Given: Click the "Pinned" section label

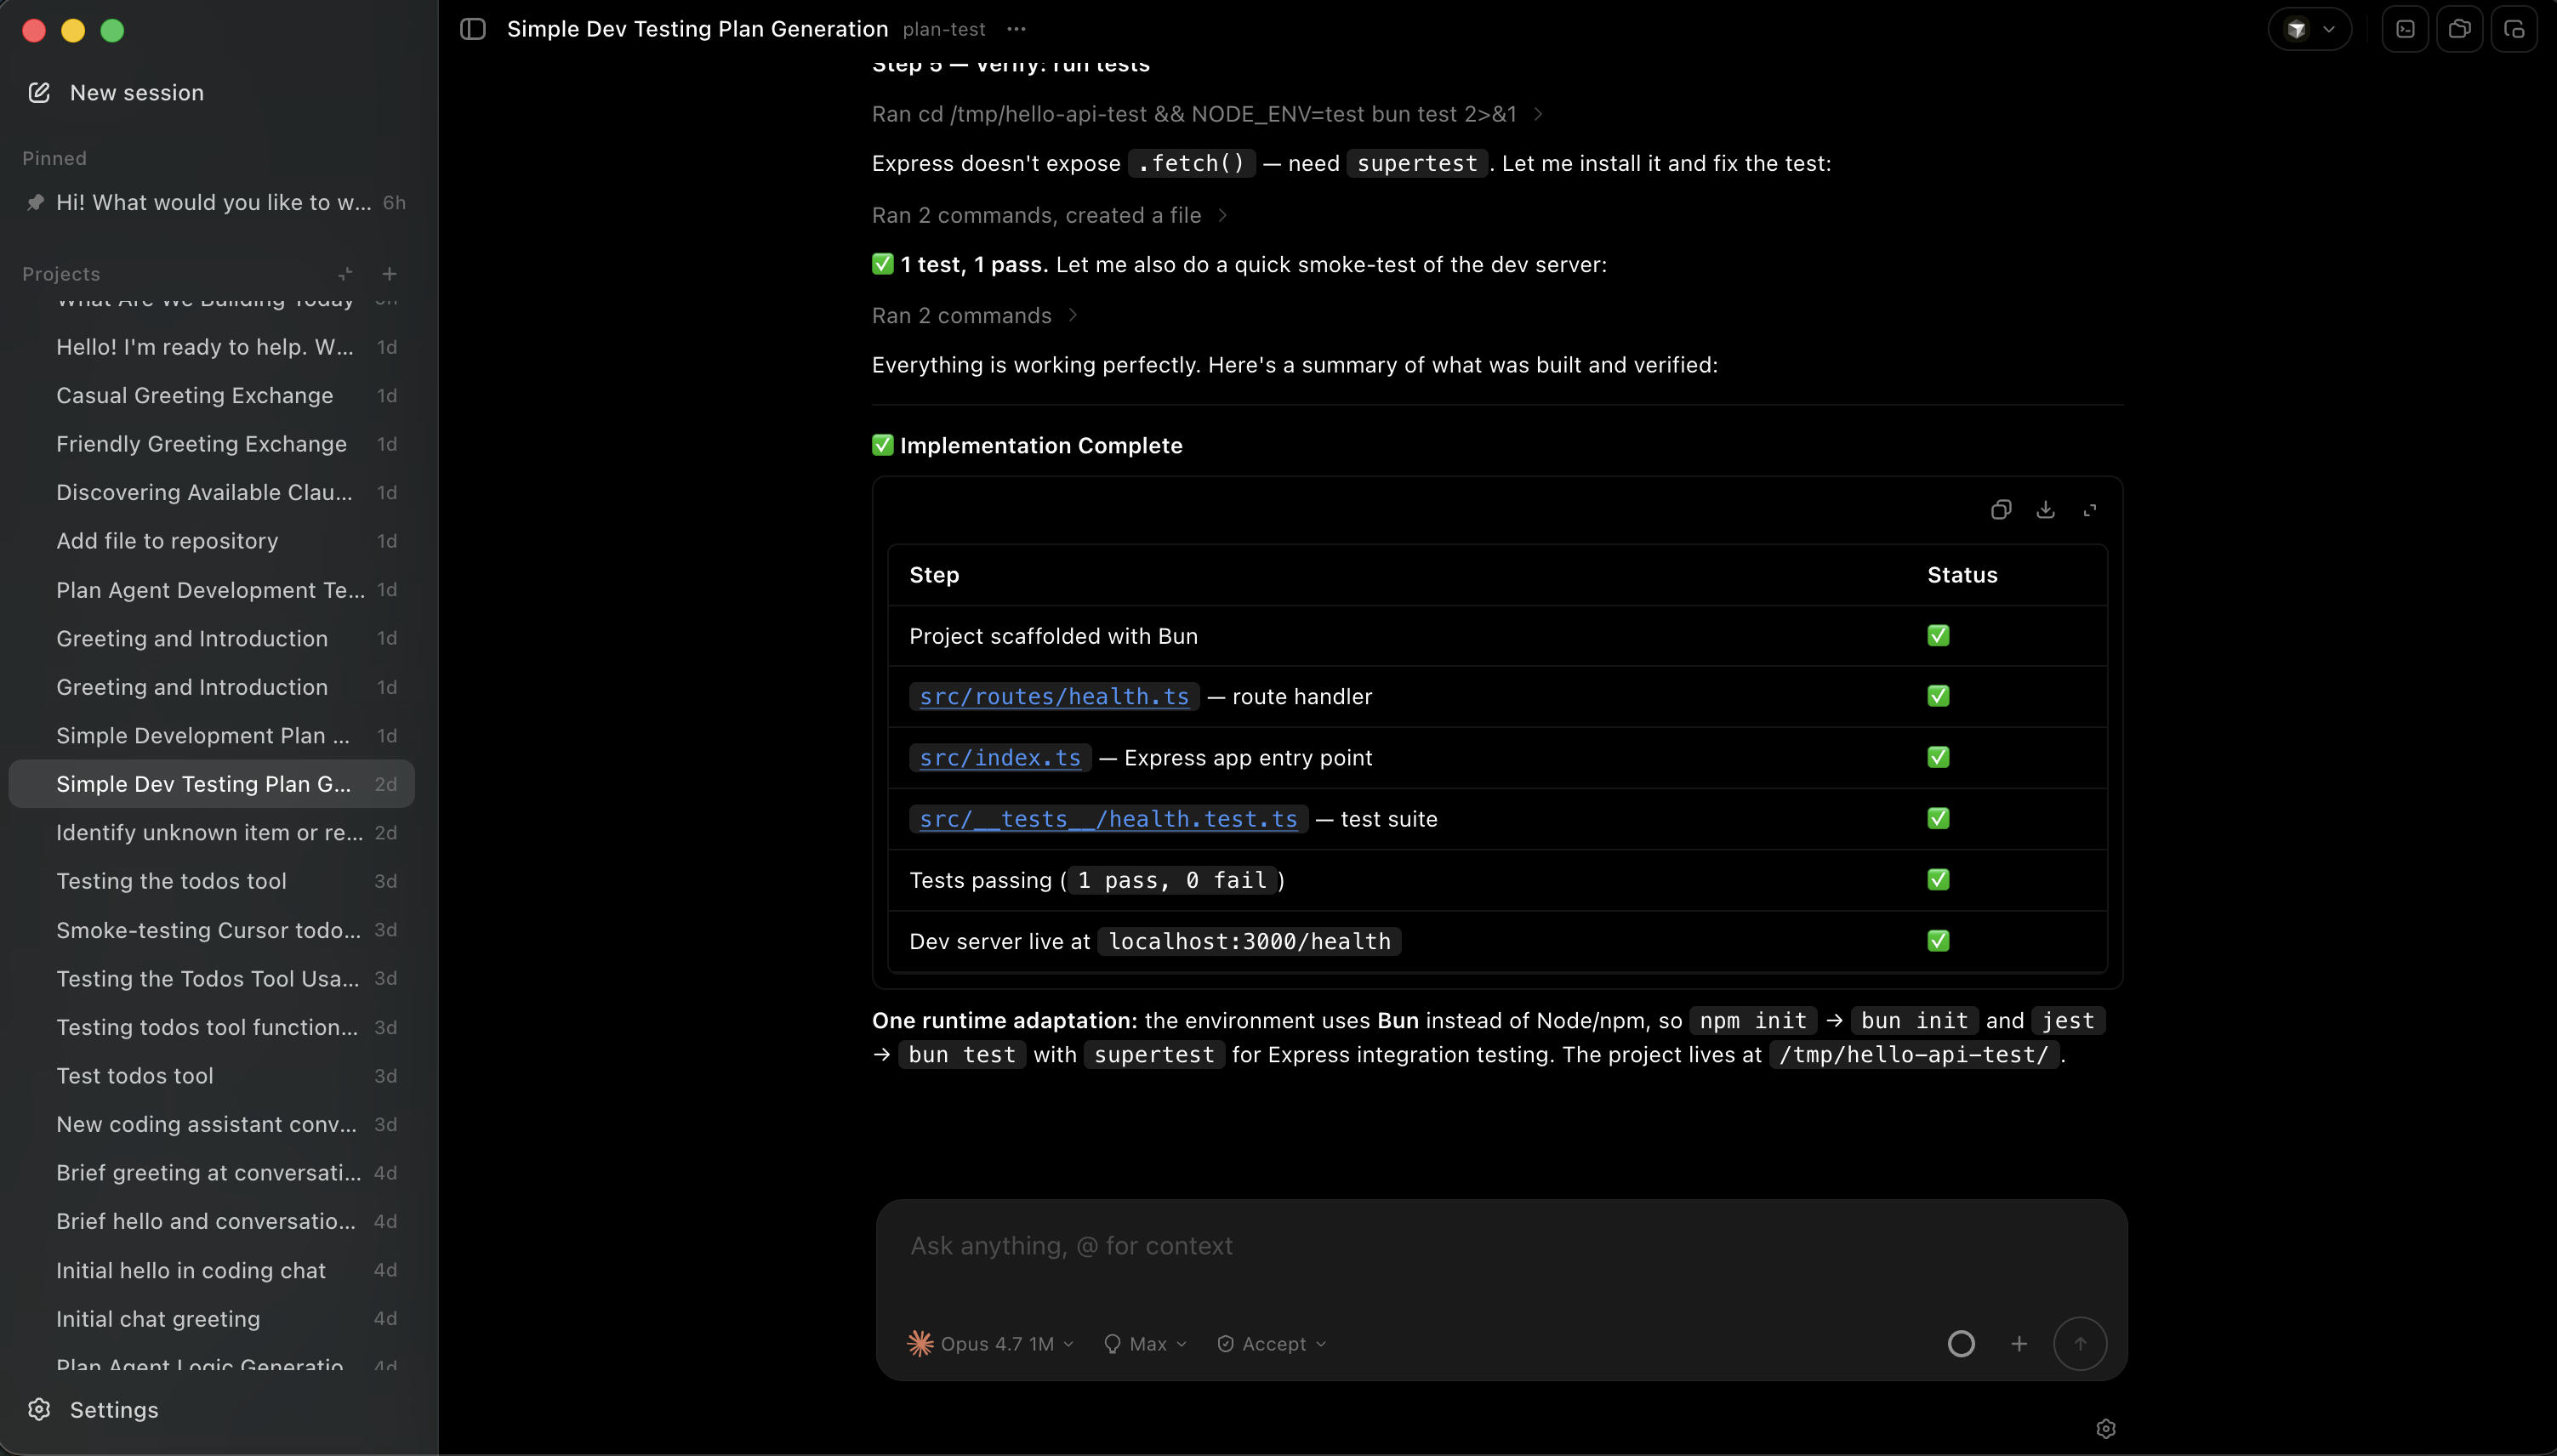Looking at the screenshot, I should tap(54, 158).
